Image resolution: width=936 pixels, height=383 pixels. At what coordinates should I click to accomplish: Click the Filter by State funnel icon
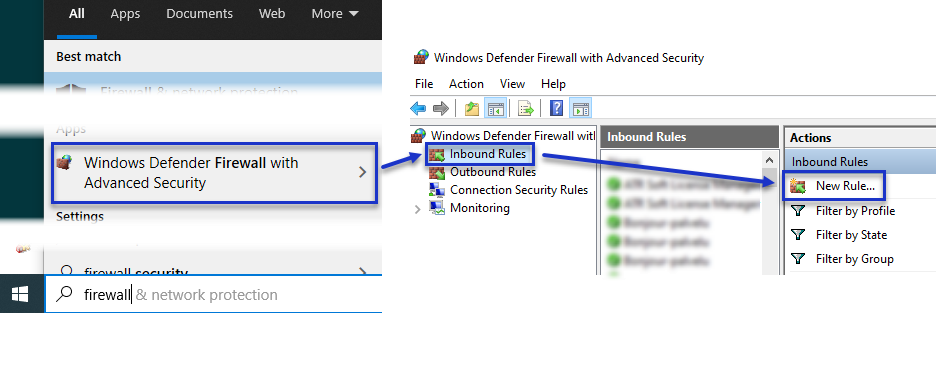798,234
